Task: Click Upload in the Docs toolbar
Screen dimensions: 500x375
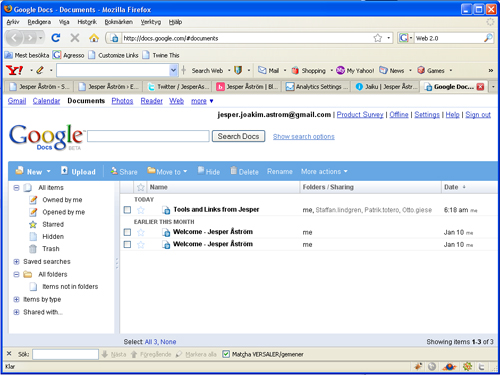Action: click(x=78, y=171)
